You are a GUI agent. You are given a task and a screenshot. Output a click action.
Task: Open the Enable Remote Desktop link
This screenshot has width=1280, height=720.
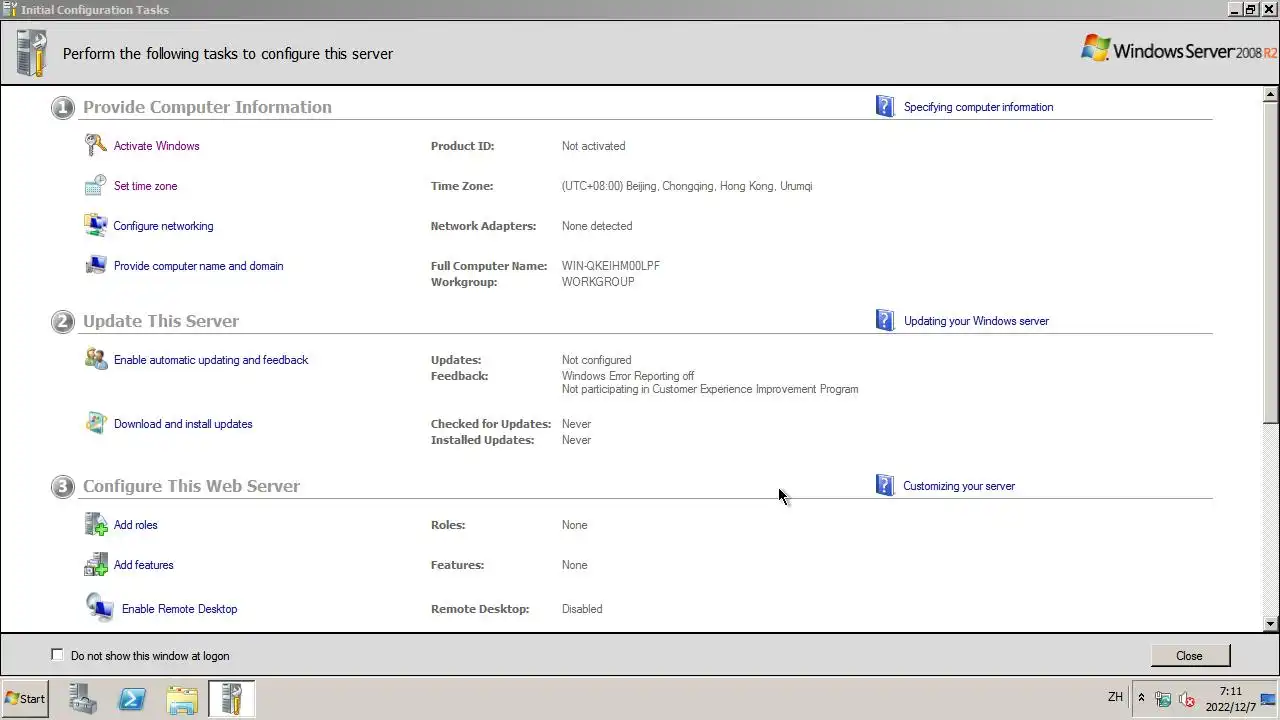click(x=180, y=609)
